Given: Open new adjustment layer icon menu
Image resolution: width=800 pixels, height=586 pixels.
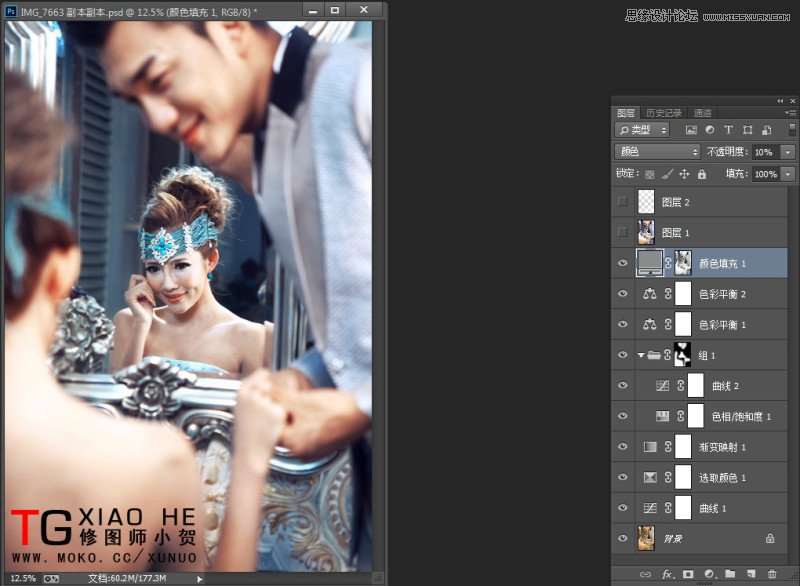Looking at the screenshot, I should pyautogui.click(x=711, y=574).
